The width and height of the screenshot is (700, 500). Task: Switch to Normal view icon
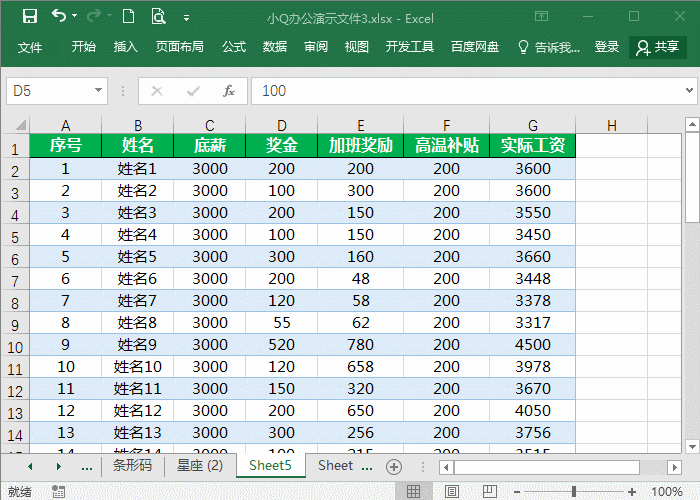coord(413,492)
